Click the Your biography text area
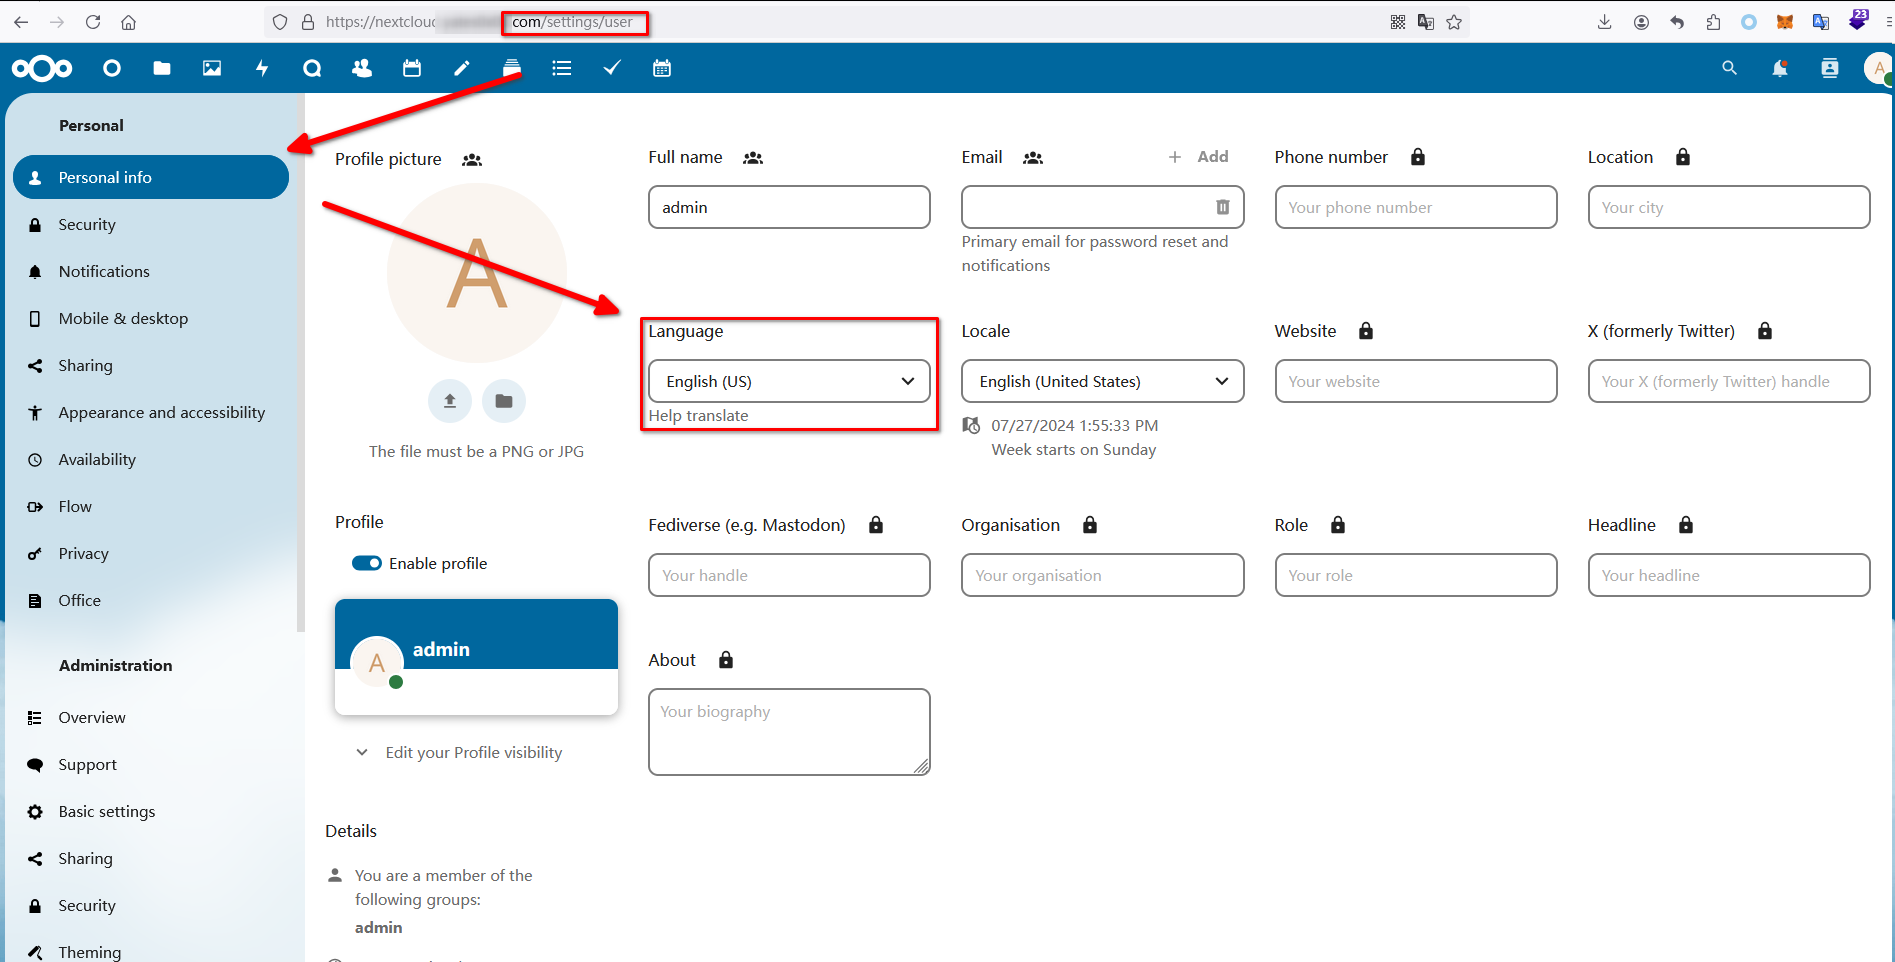1895x962 pixels. coord(789,731)
